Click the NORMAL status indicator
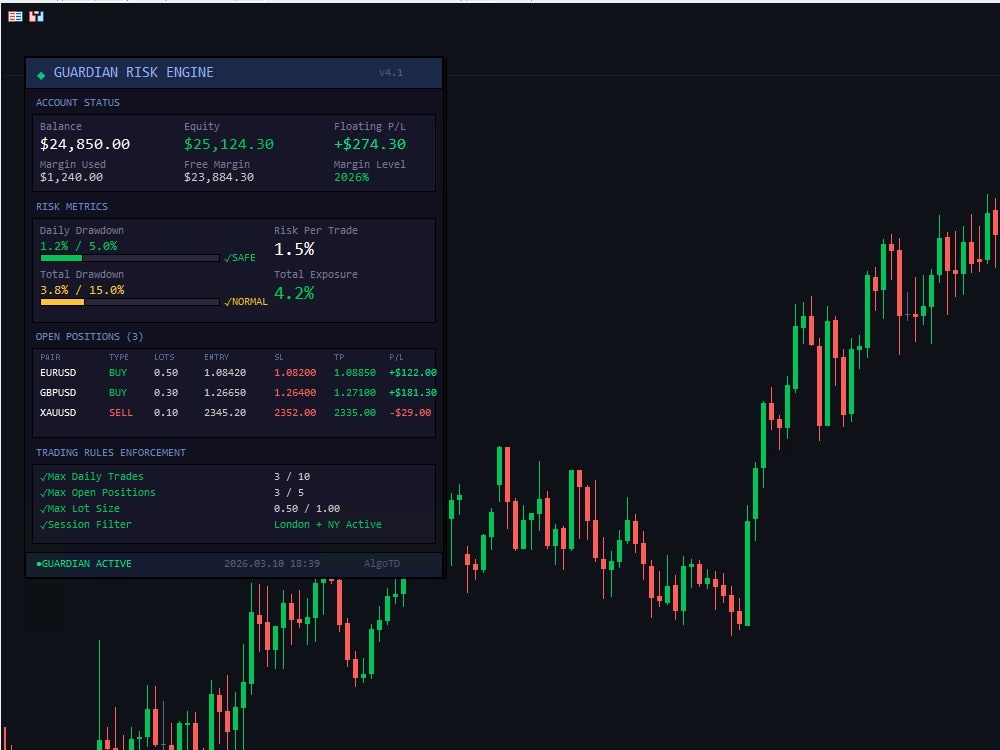Screen dimensions: 1000x750 click(246, 302)
